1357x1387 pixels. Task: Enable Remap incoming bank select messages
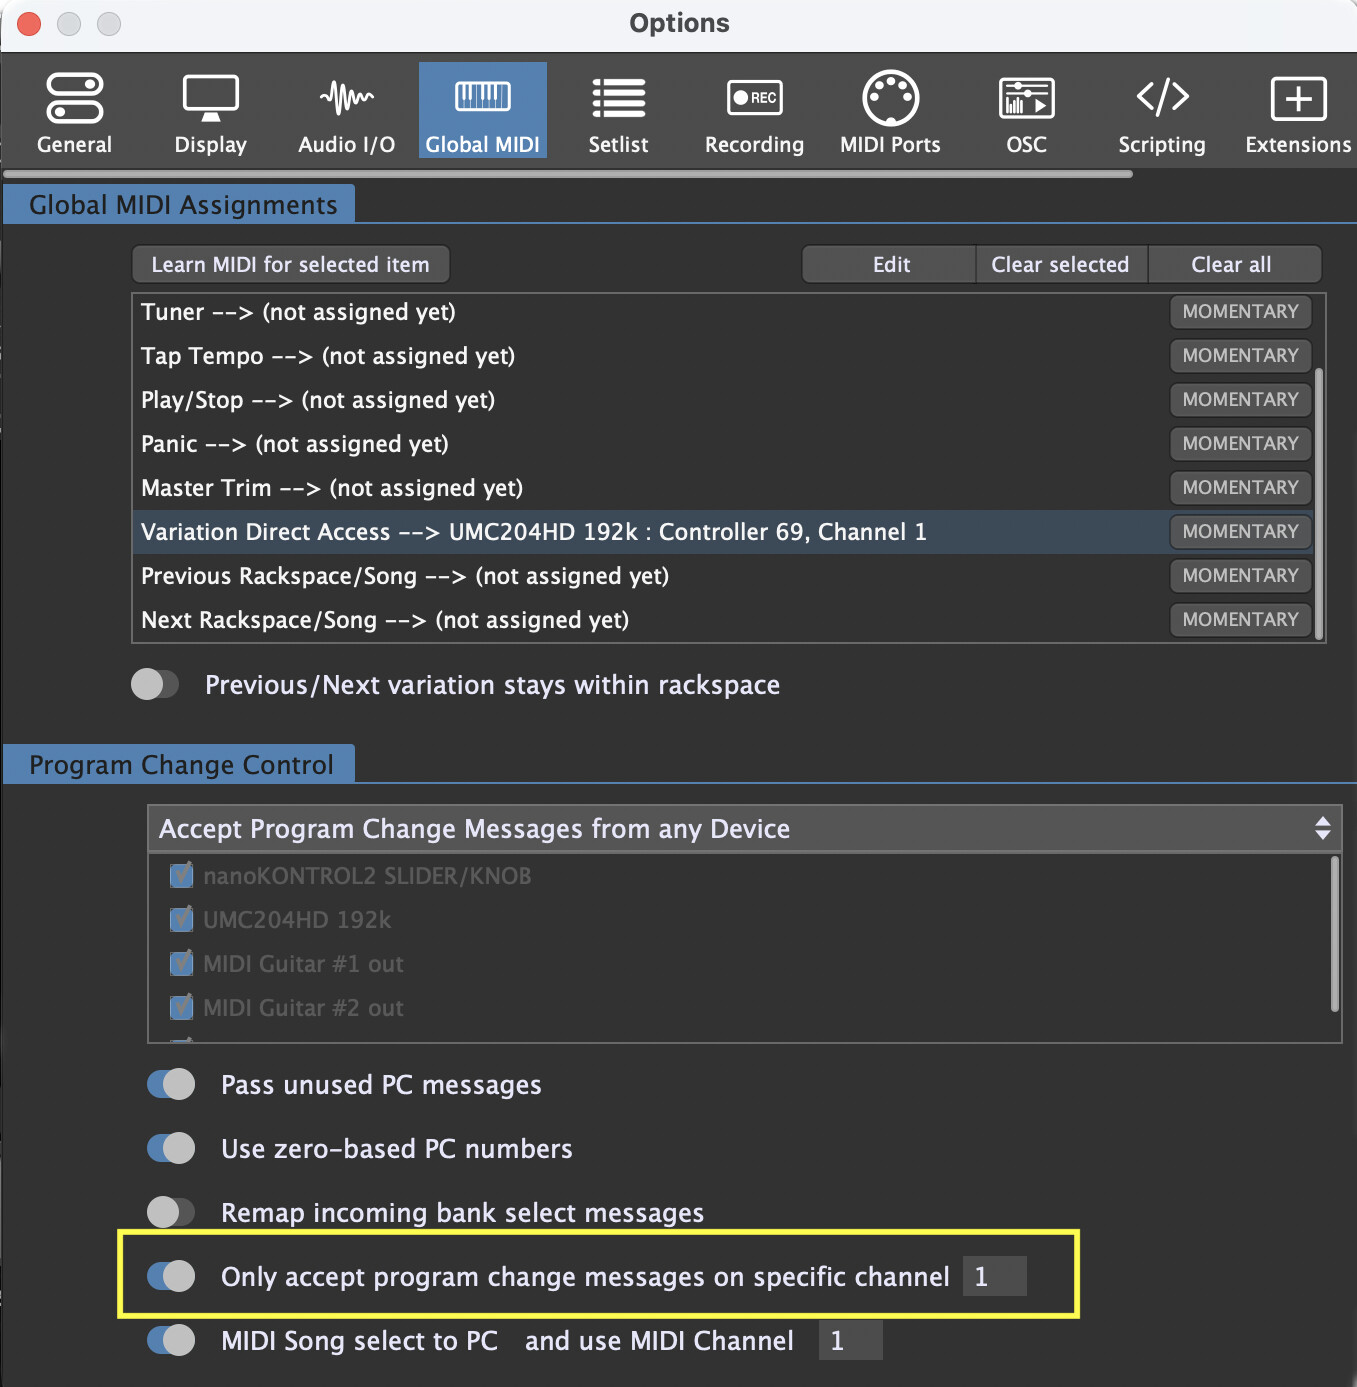pos(171,1212)
